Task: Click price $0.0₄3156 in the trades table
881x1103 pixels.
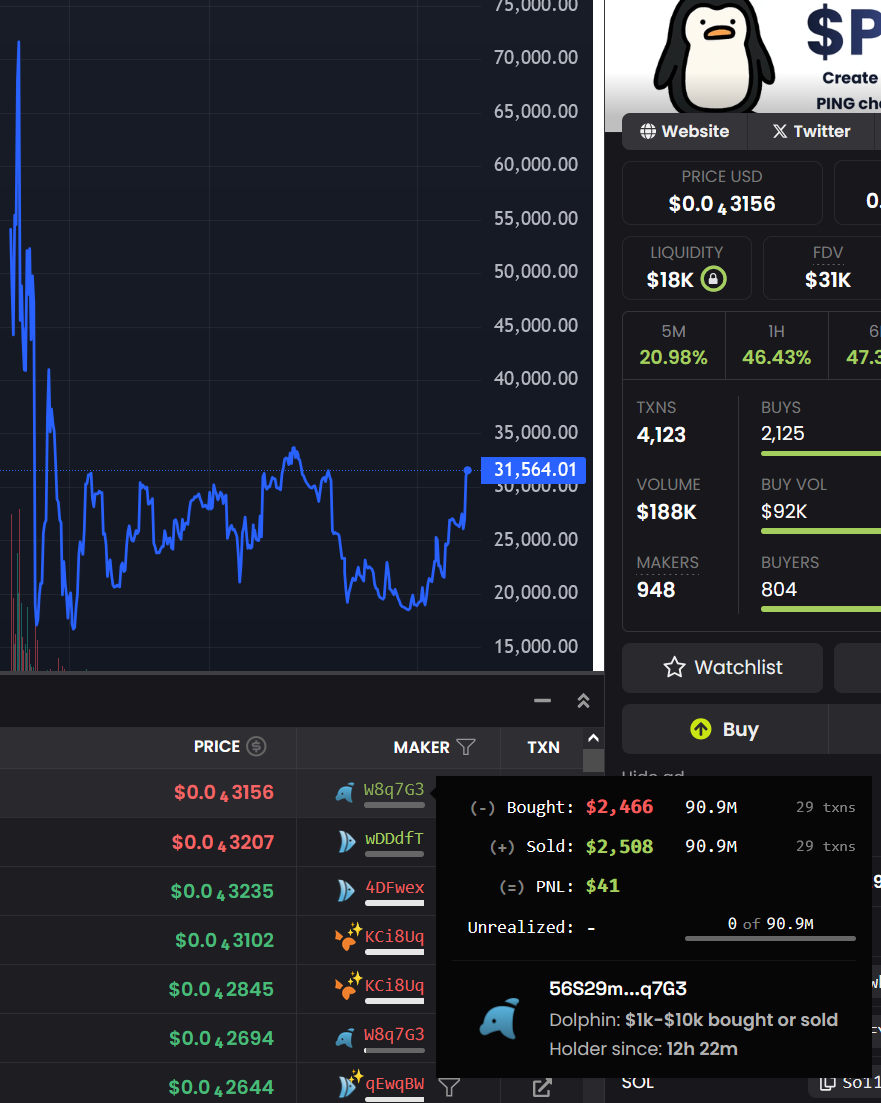Action: click(224, 793)
